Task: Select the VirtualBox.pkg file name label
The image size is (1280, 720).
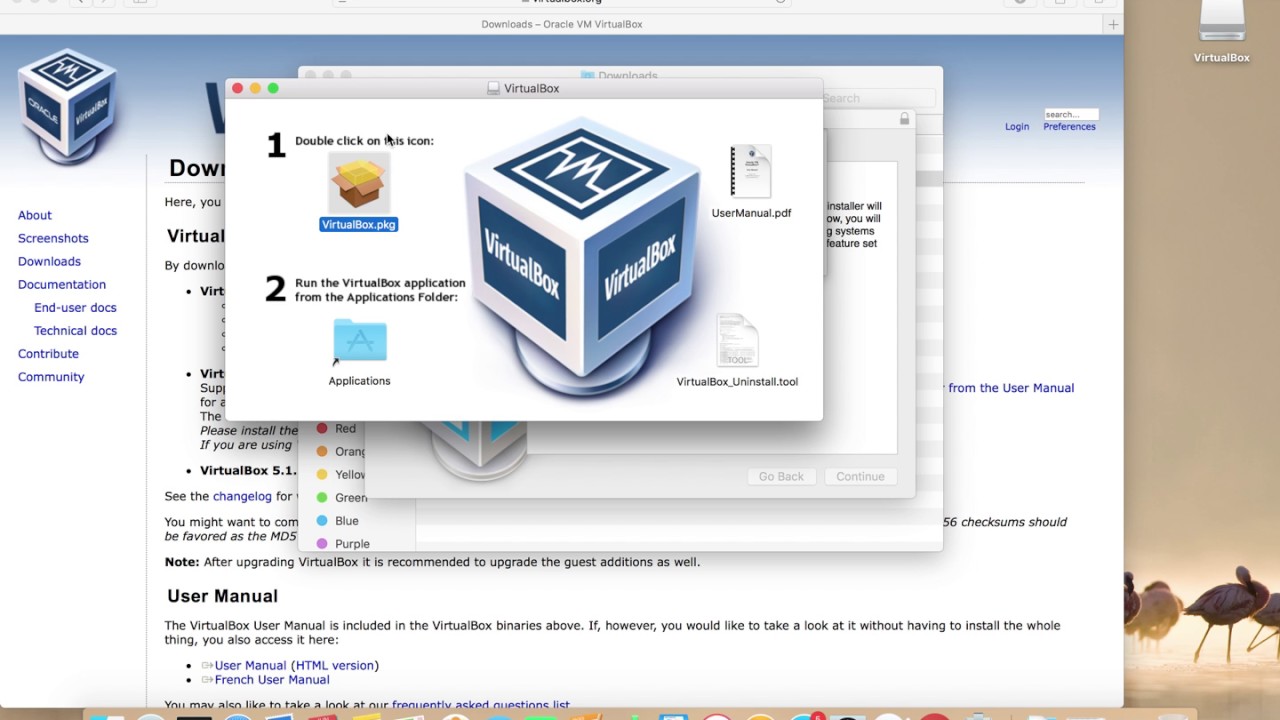Action: point(358,225)
